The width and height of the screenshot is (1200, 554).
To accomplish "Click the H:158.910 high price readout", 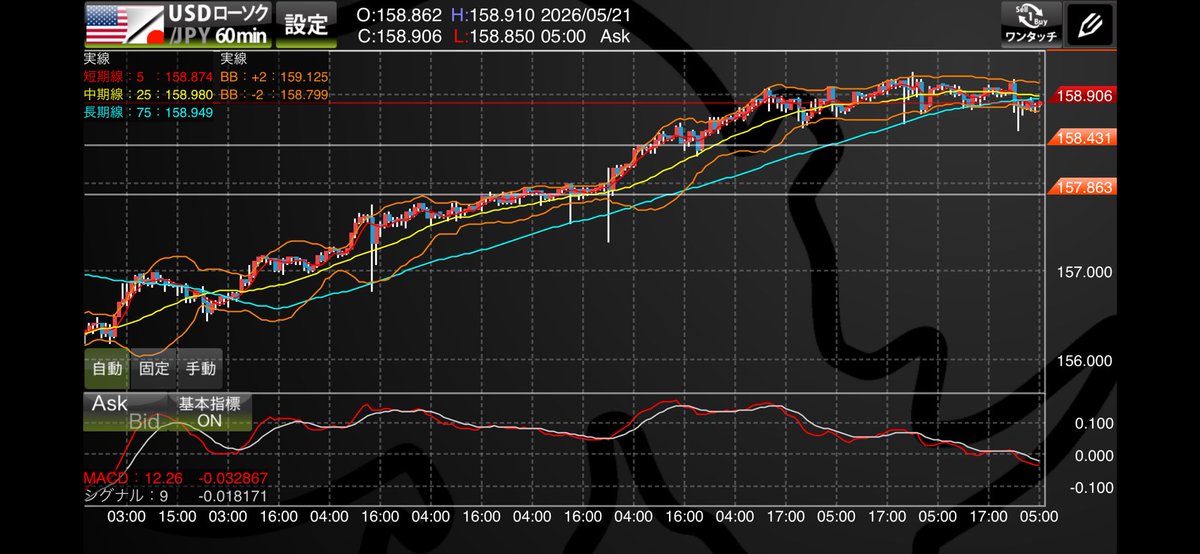I will point(493,16).
